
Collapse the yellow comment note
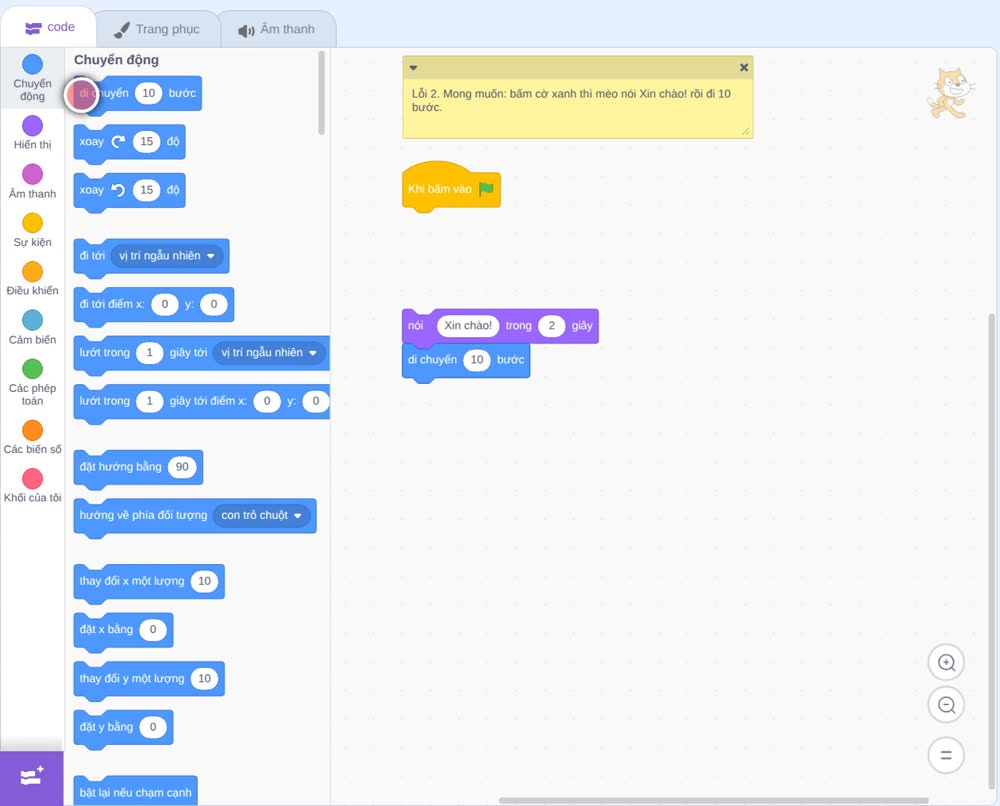point(413,68)
